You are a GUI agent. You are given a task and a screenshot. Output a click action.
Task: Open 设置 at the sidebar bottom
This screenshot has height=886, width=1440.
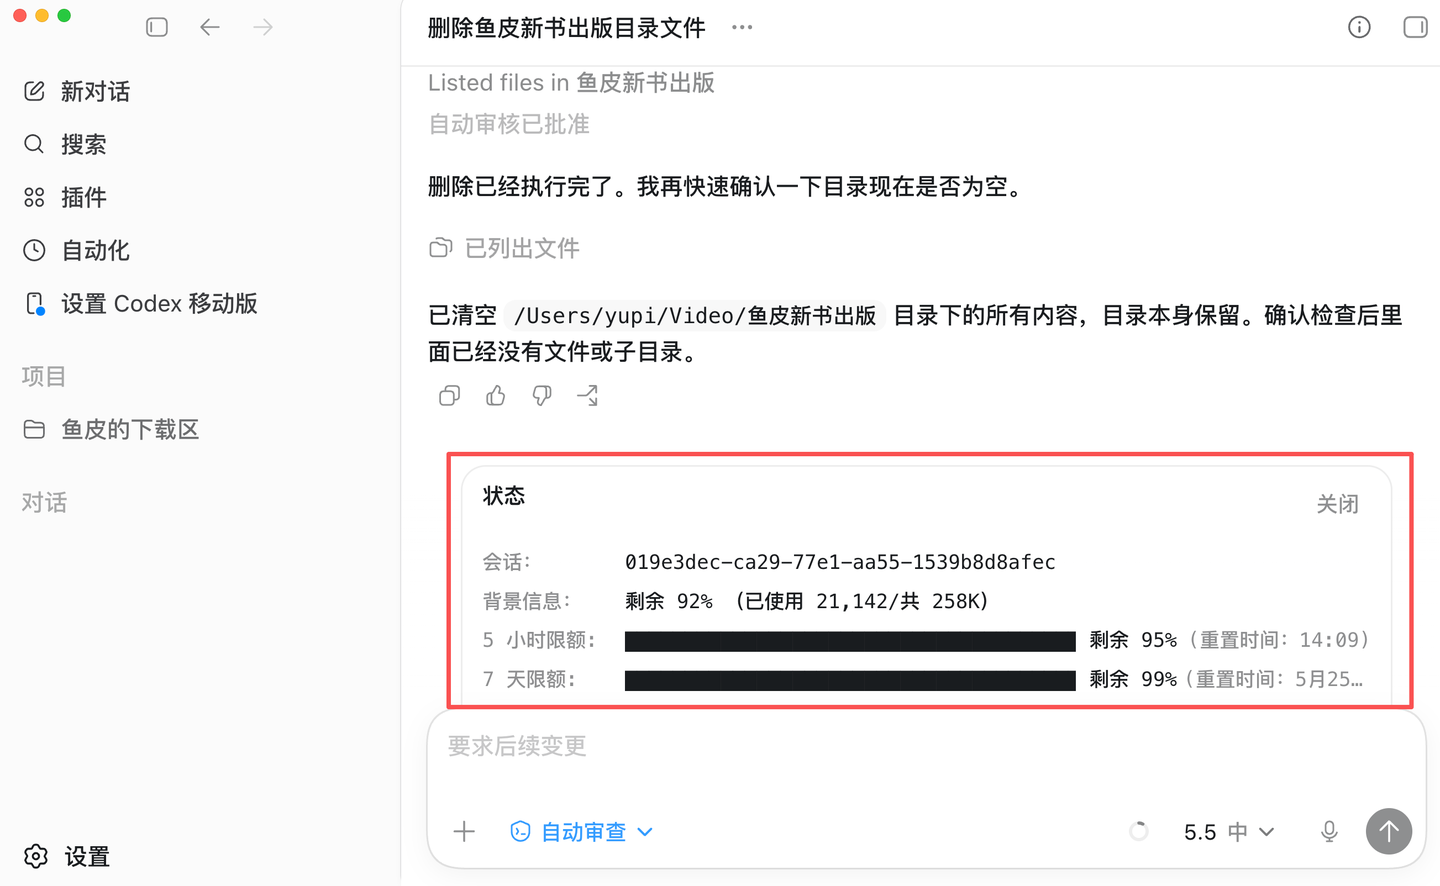pyautogui.click(x=67, y=857)
